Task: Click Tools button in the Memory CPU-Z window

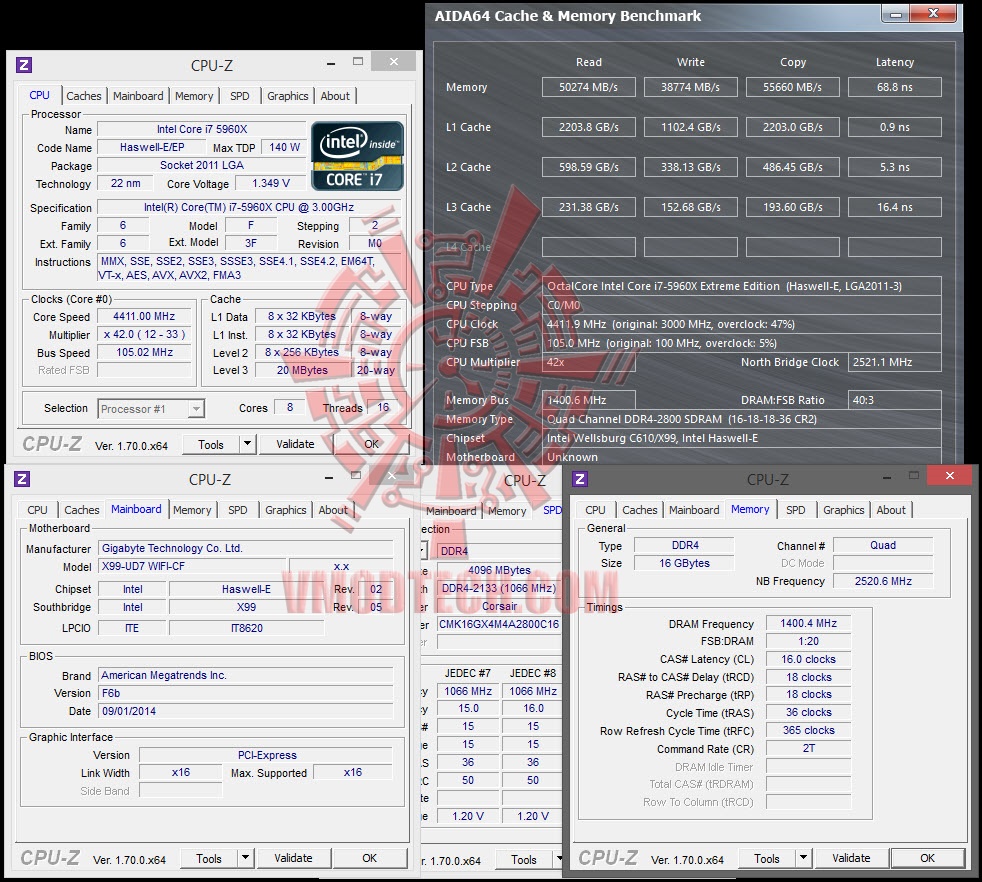Action: [767, 859]
